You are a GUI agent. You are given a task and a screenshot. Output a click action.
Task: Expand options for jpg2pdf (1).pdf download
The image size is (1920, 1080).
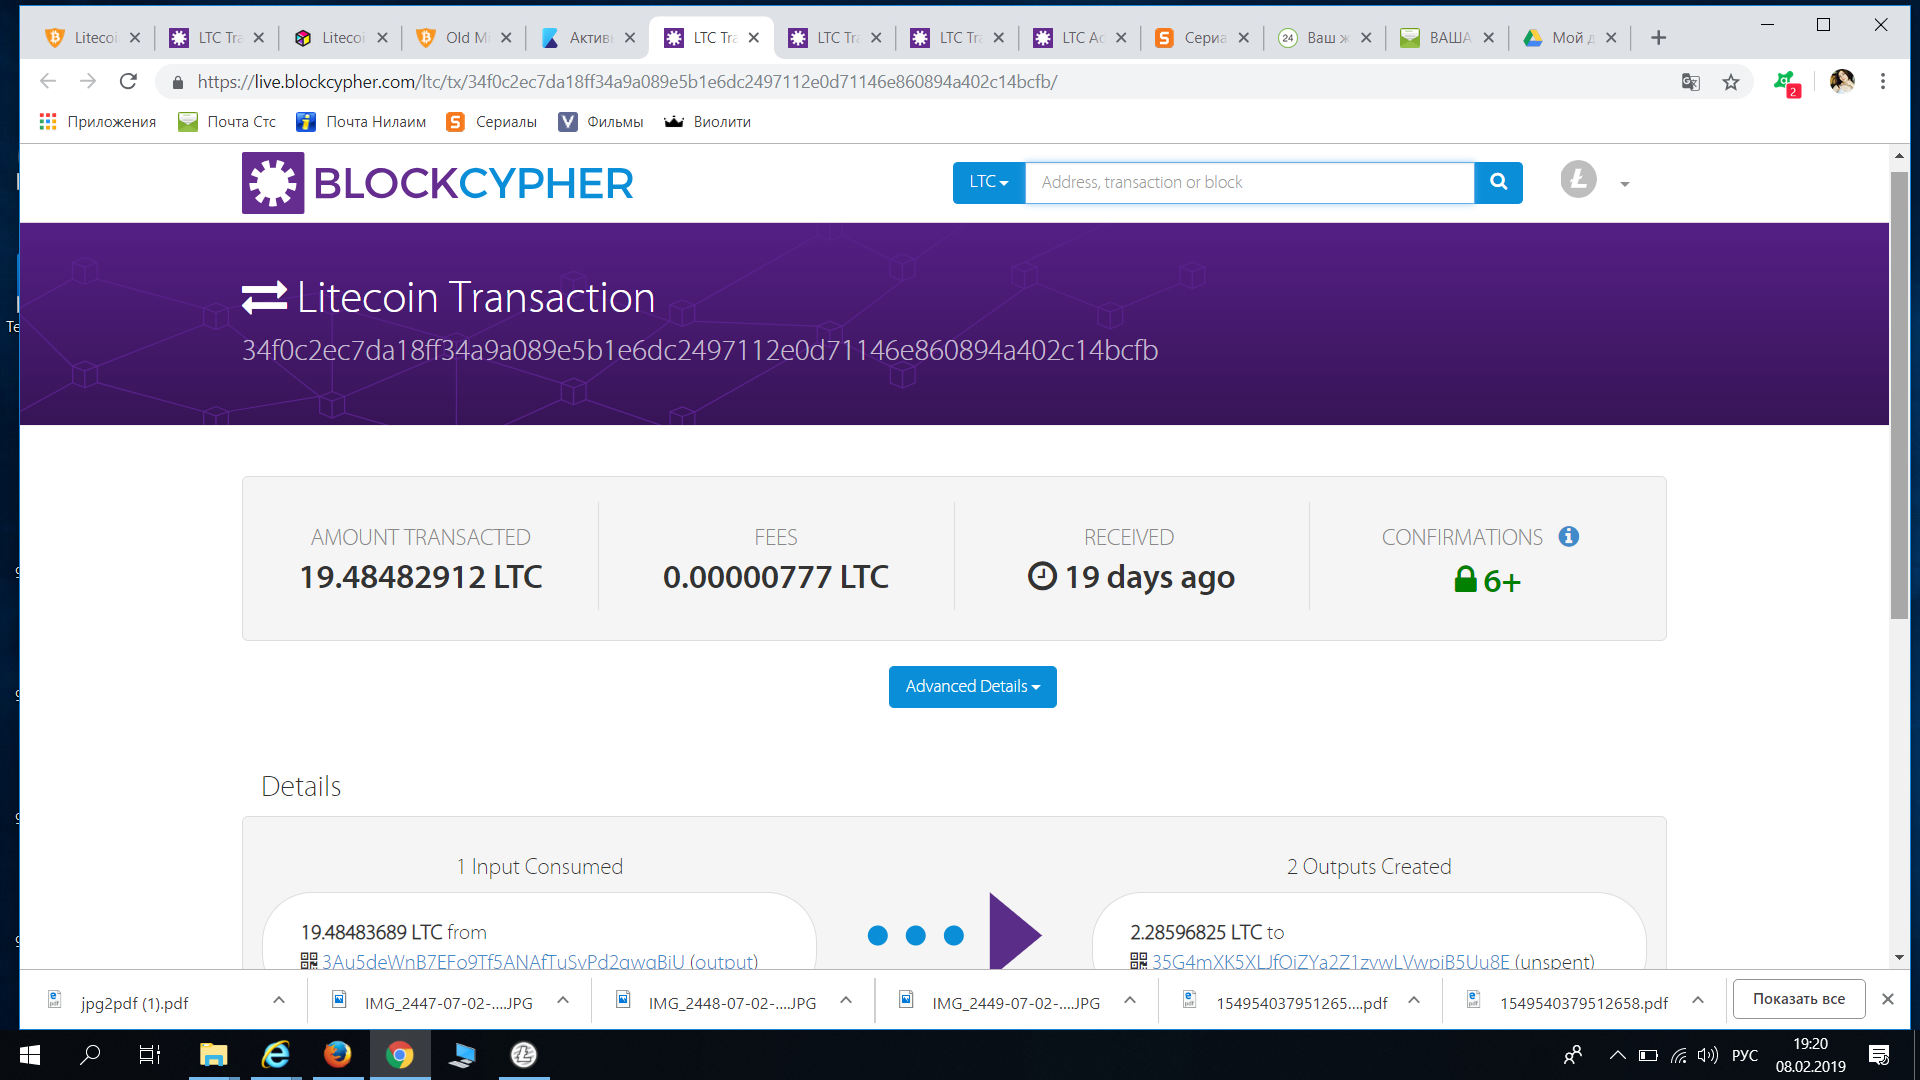279,1000
